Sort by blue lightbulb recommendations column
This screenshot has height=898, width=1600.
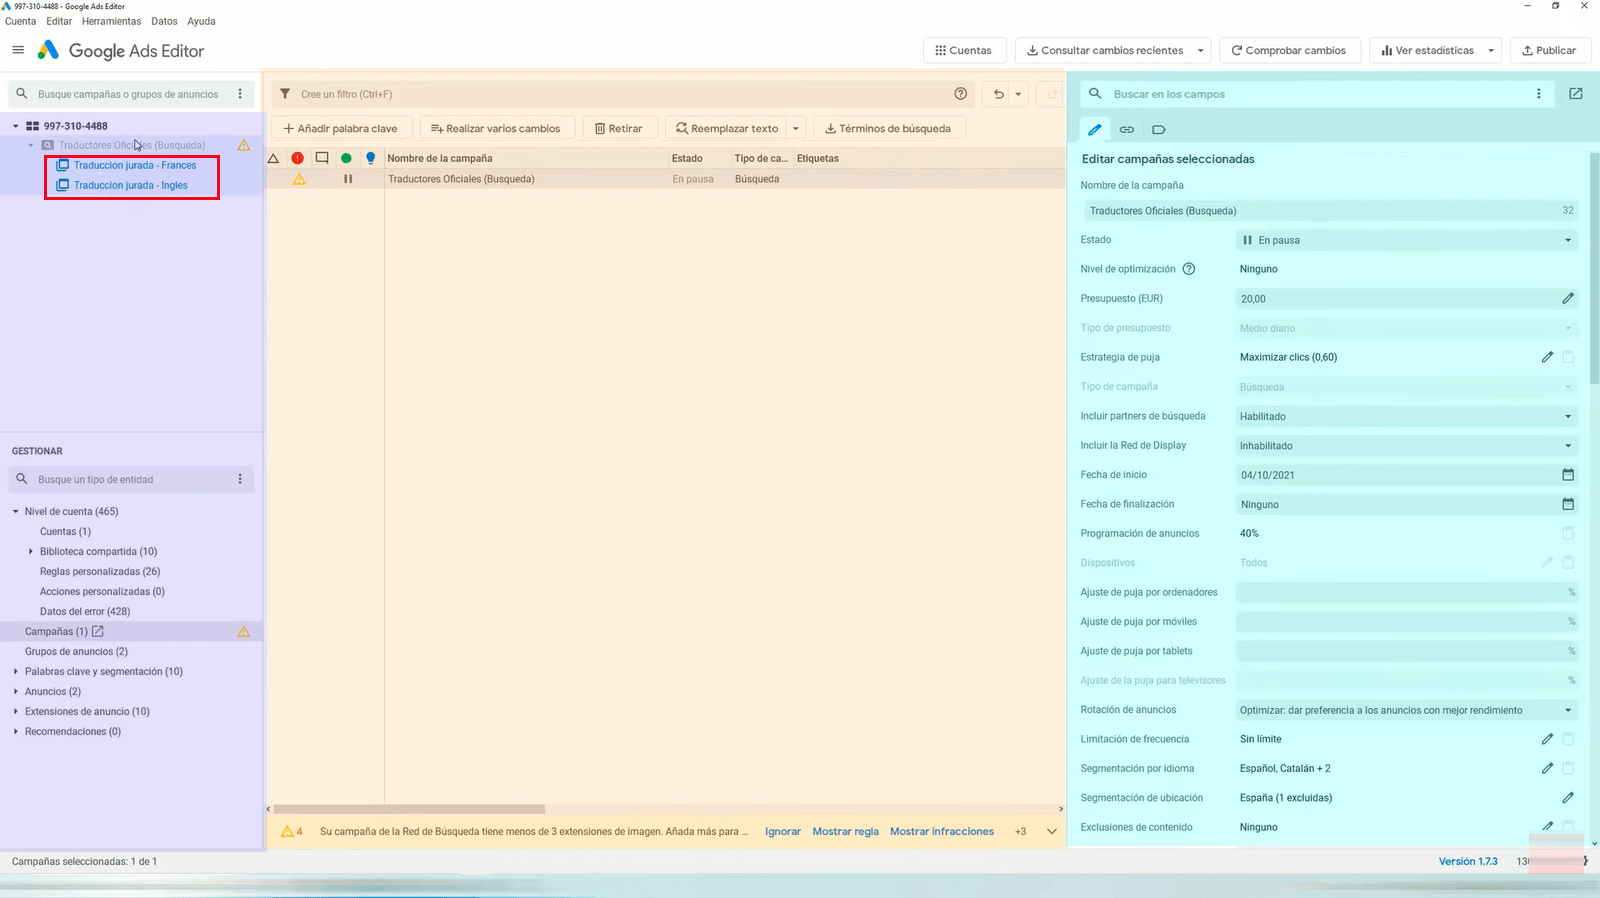(x=371, y=158)
